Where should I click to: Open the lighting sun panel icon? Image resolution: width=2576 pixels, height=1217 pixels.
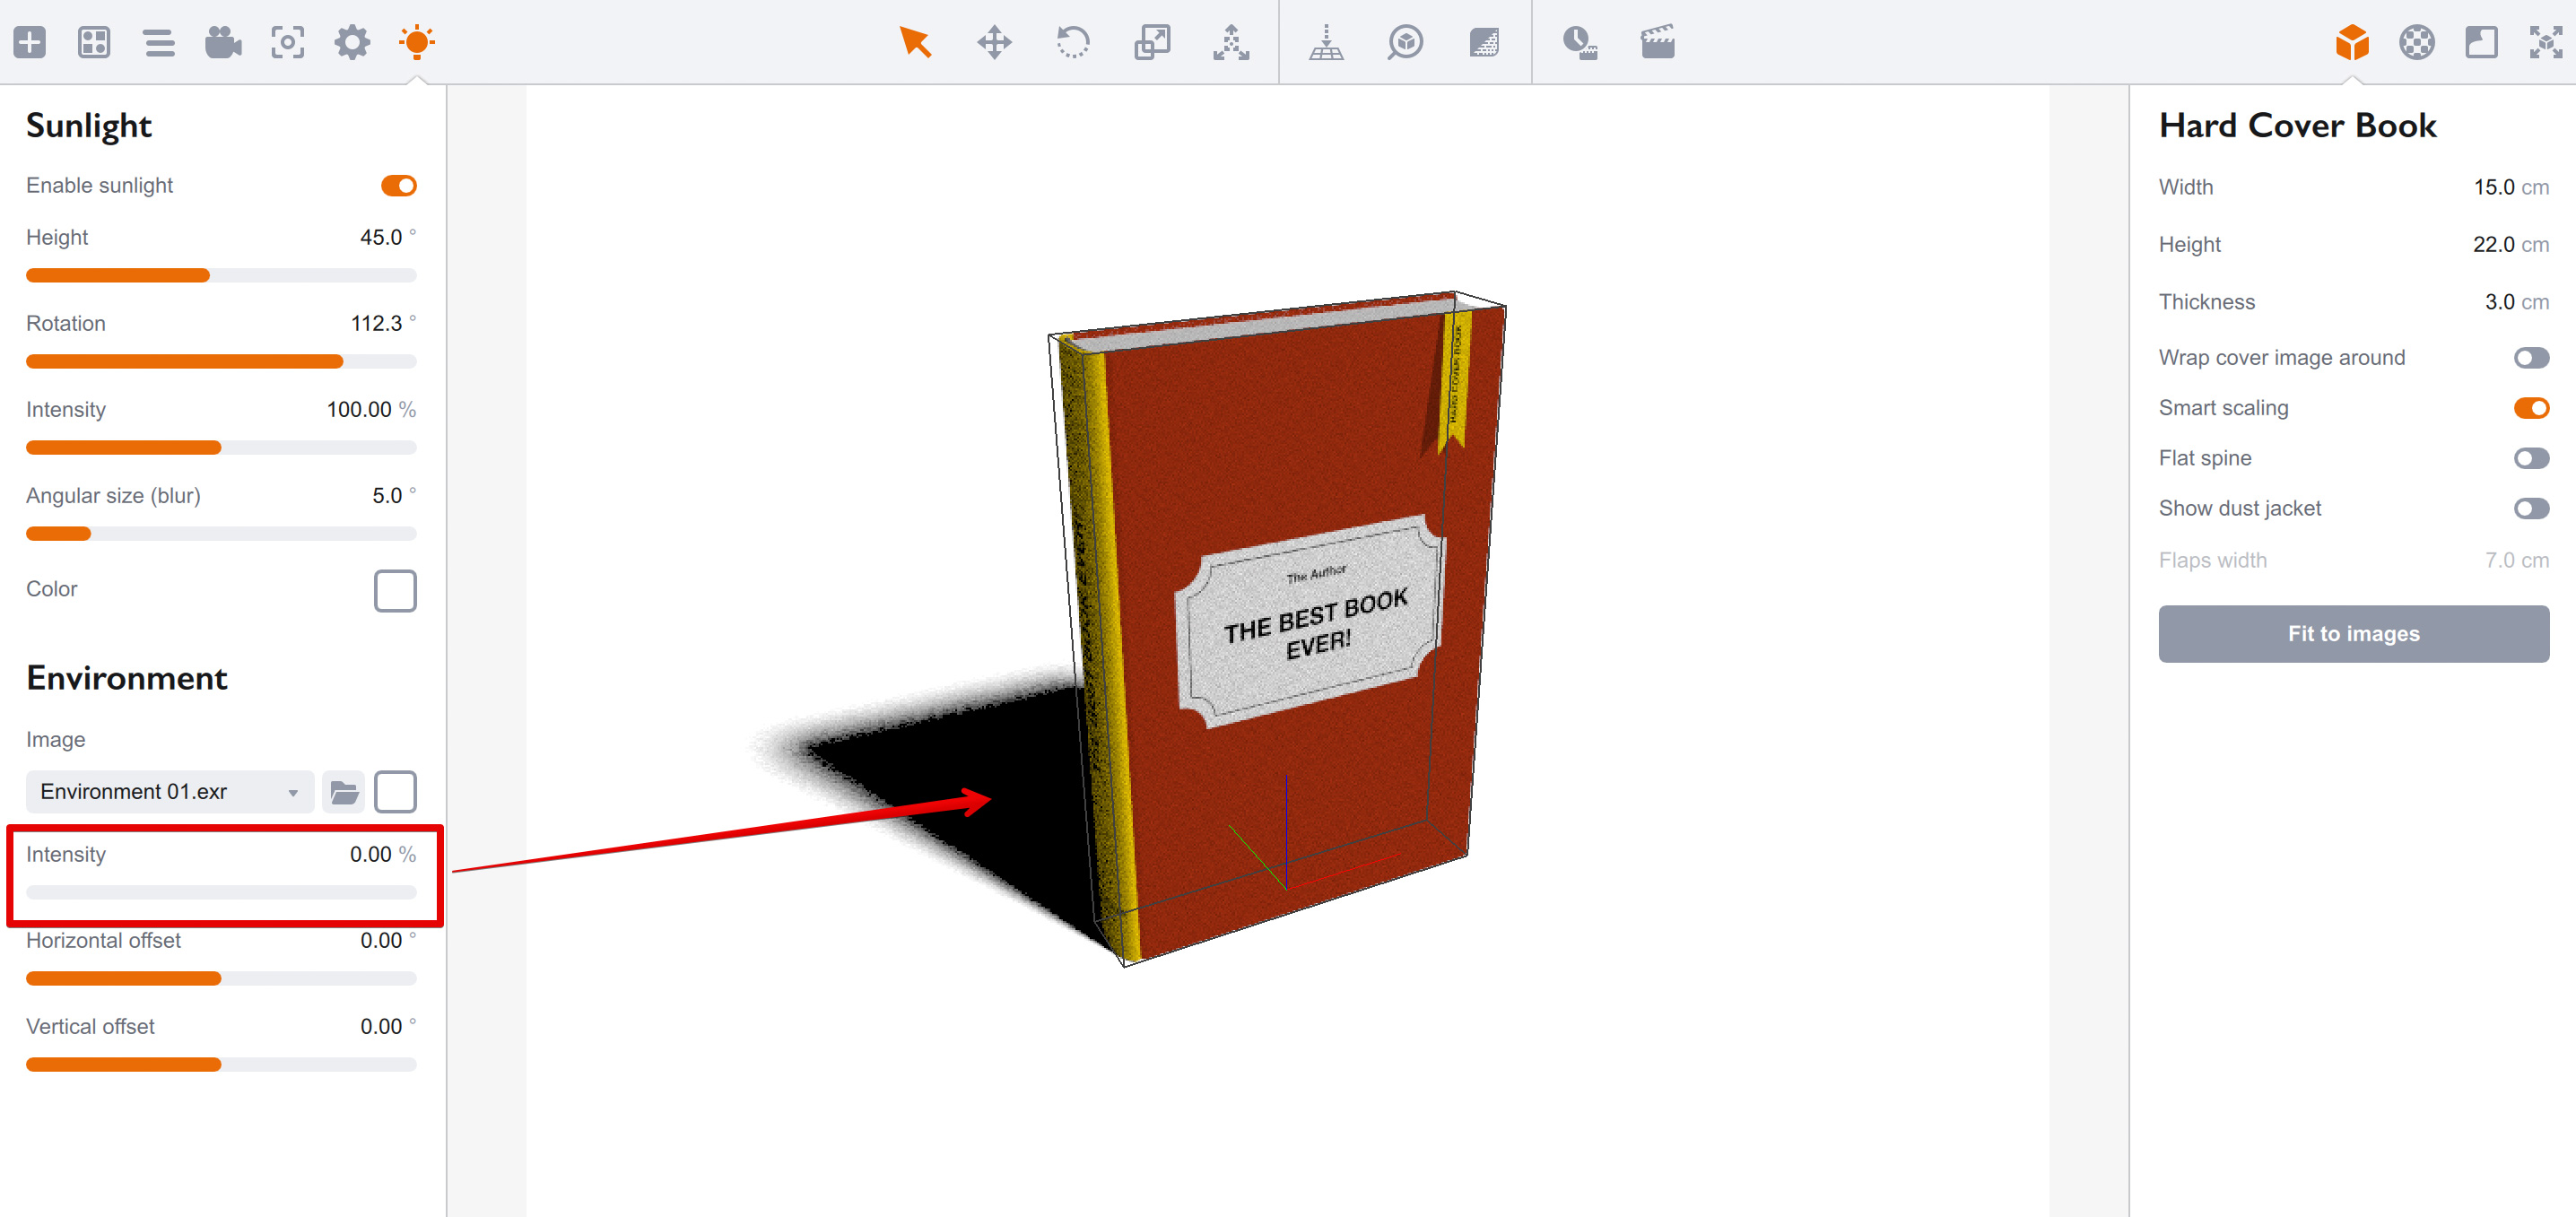[x=417, y=43]
